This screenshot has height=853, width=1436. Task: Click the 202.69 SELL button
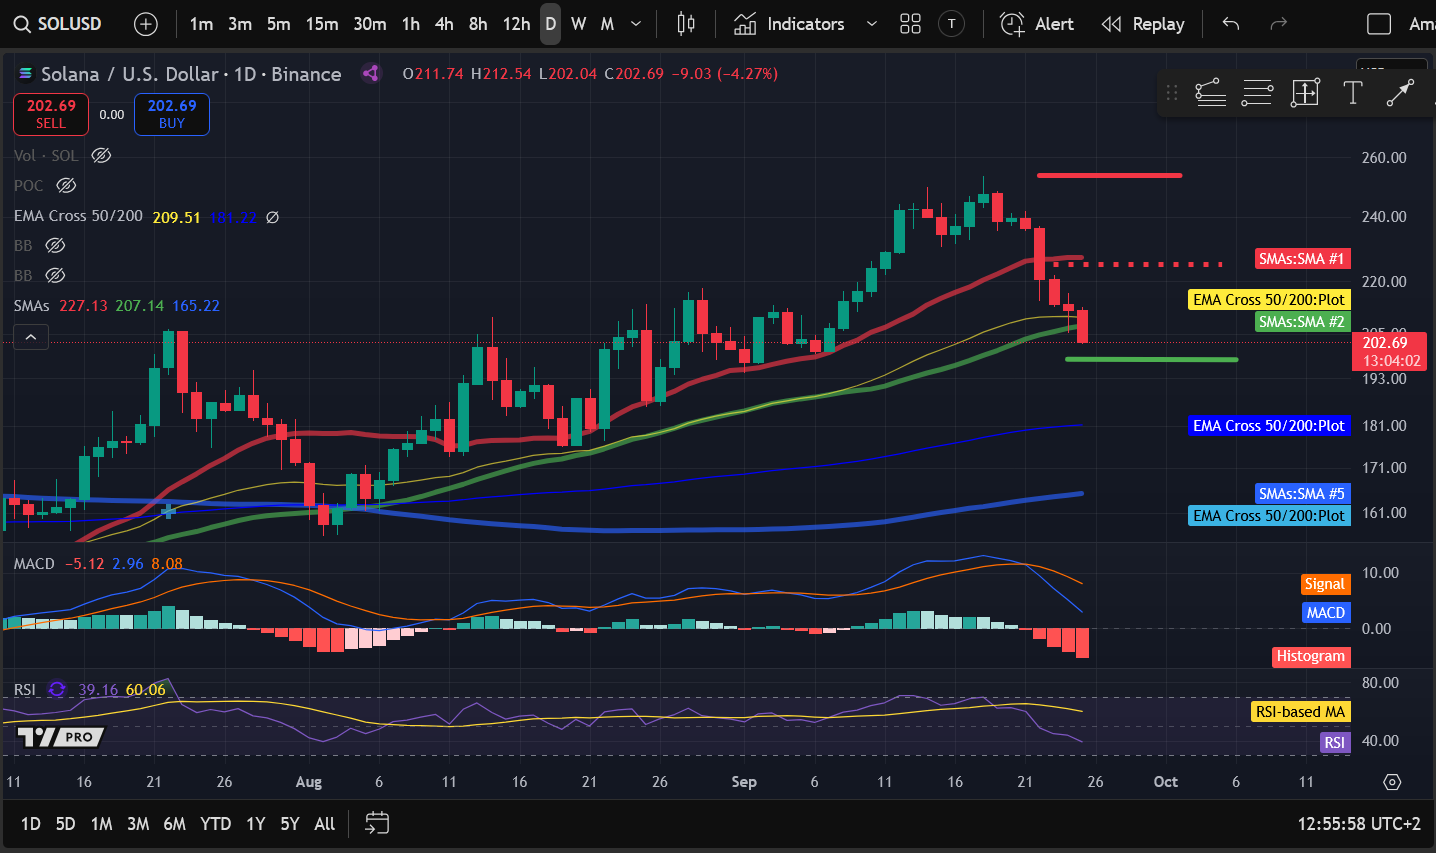[51, 114]
